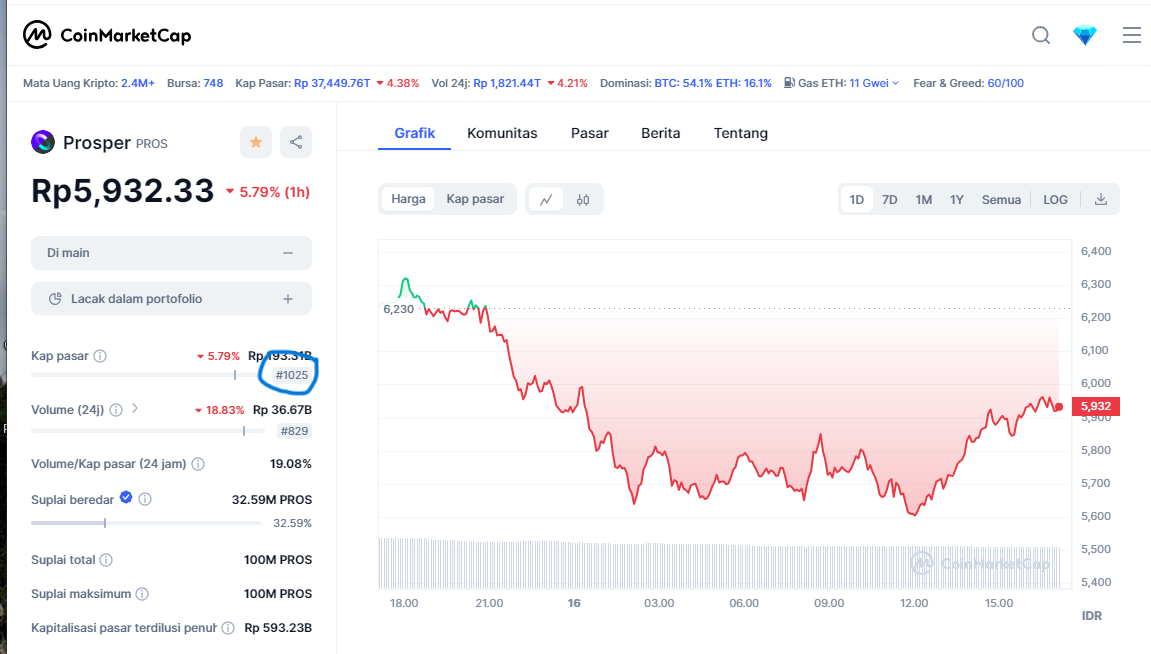
Task: Select 1D time range
Action: [857, 200]
